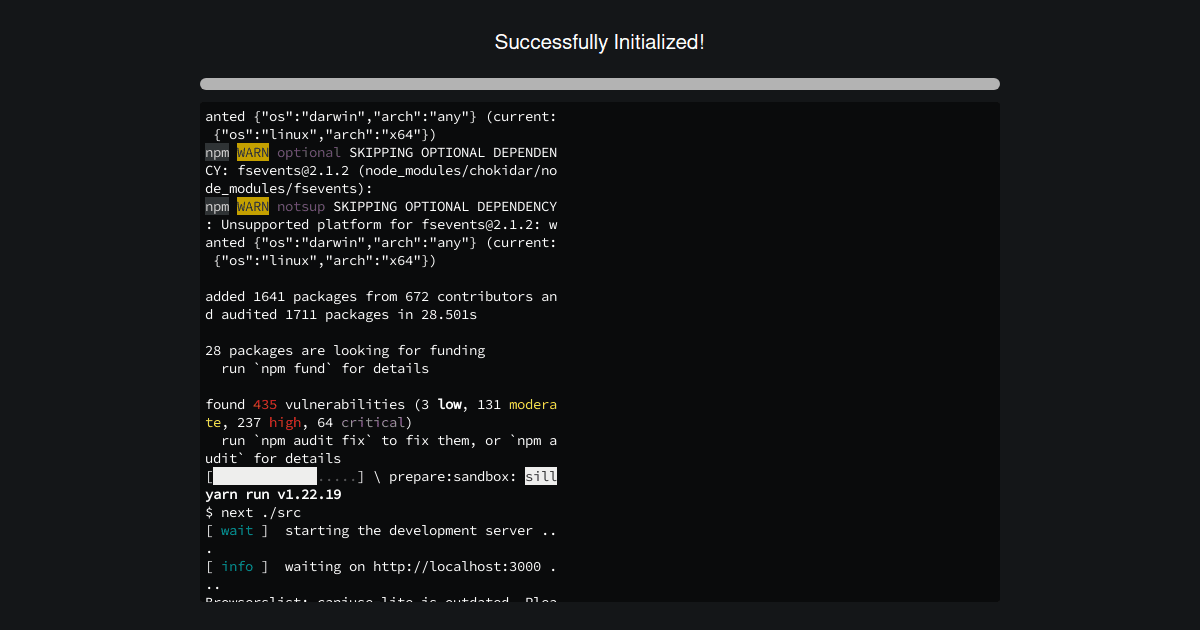Screen dimensions: 1200x630
Task: Click the teal info status tag
Action: click(237, 566)
